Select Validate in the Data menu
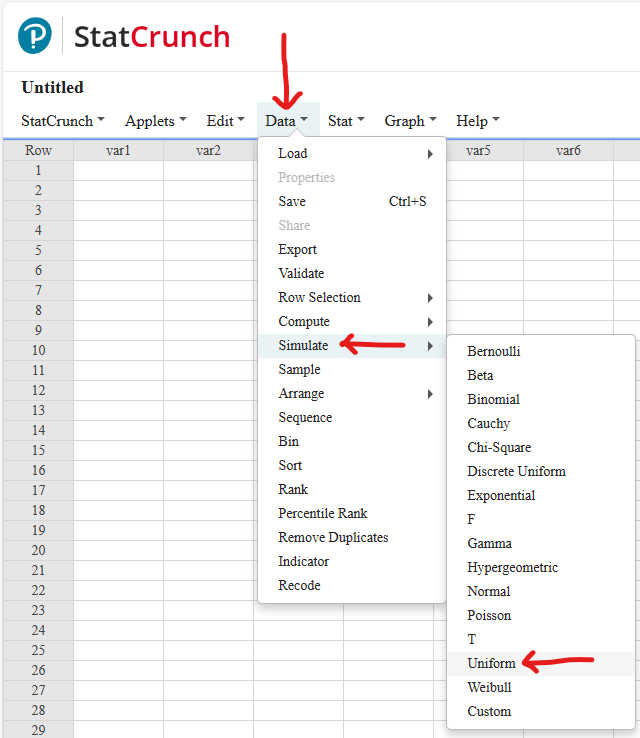This screenshot has width=640, height=738. (352, 273)
